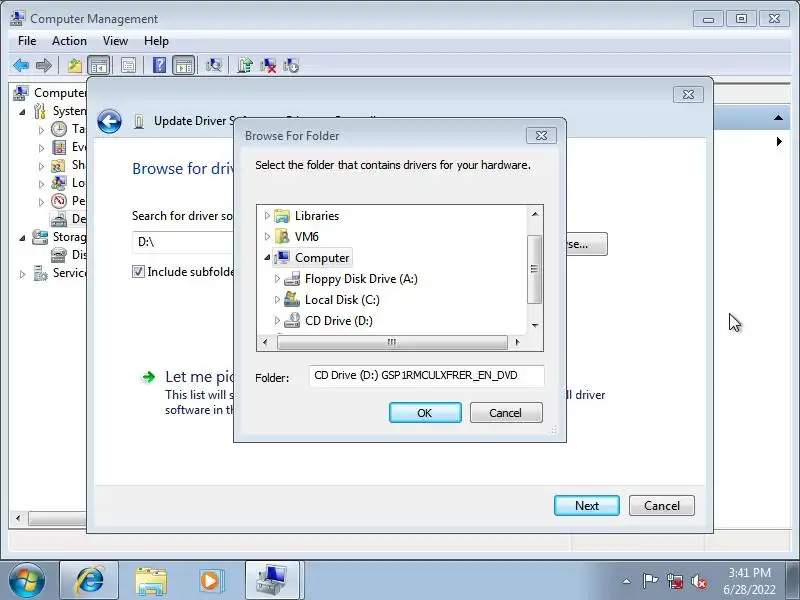The height and width of the screenshot is (600, 800).
Task: Collapse the Computer node in folder tree
Action: pyautogui.click(x=267, y=258)
